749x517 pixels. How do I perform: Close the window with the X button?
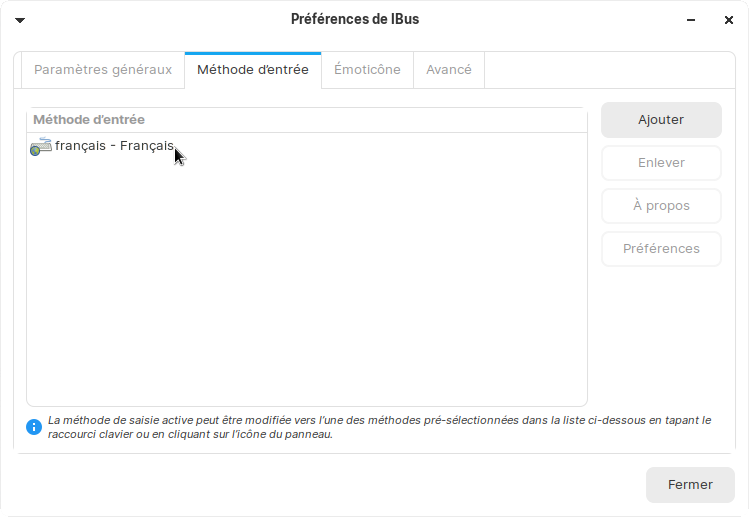729,20
